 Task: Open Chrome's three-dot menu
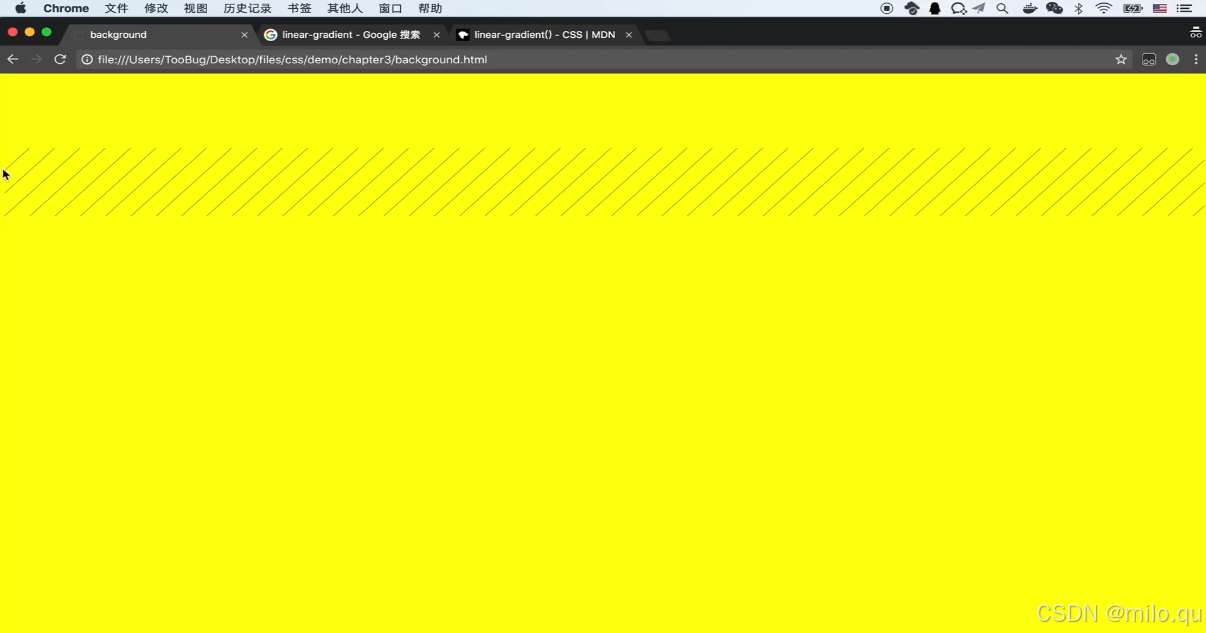[x=1196, y=60]
